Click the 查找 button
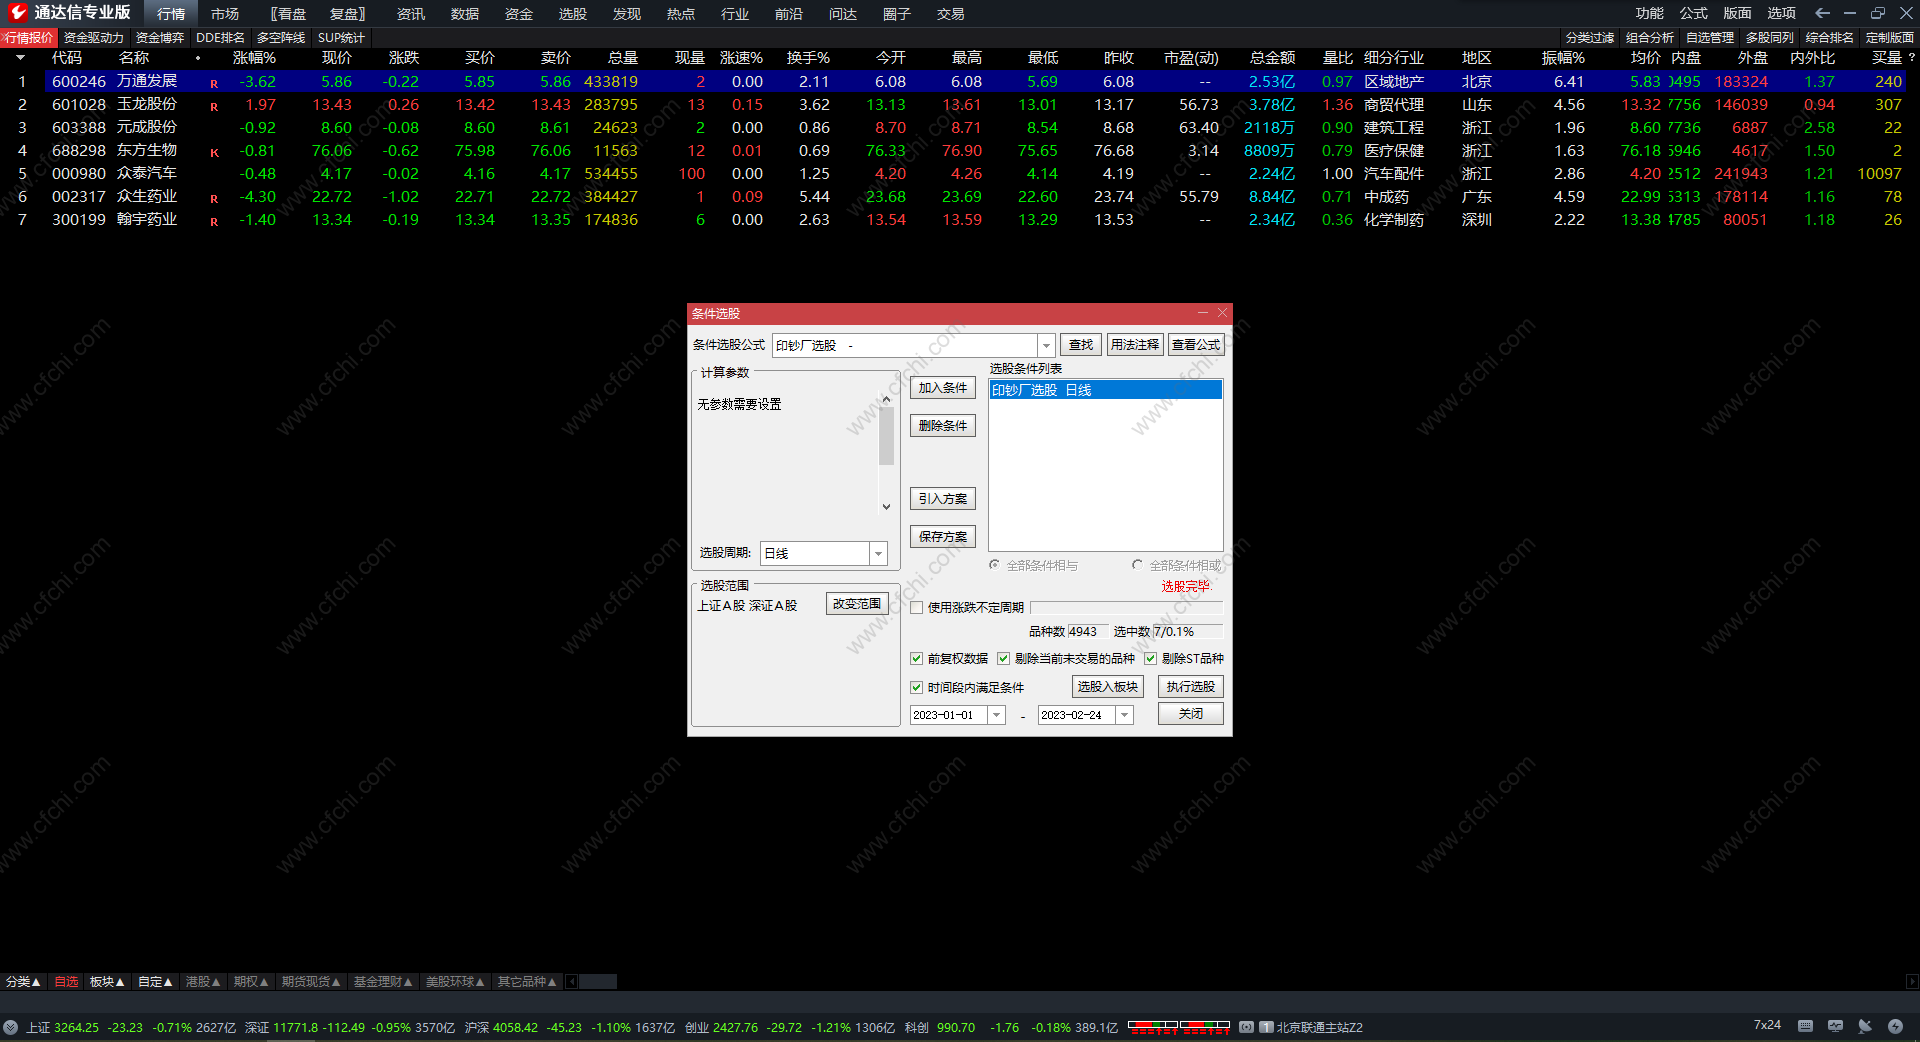Screen dimensions: 1920x1042 pyautogui.click(x=1081, y=345)
